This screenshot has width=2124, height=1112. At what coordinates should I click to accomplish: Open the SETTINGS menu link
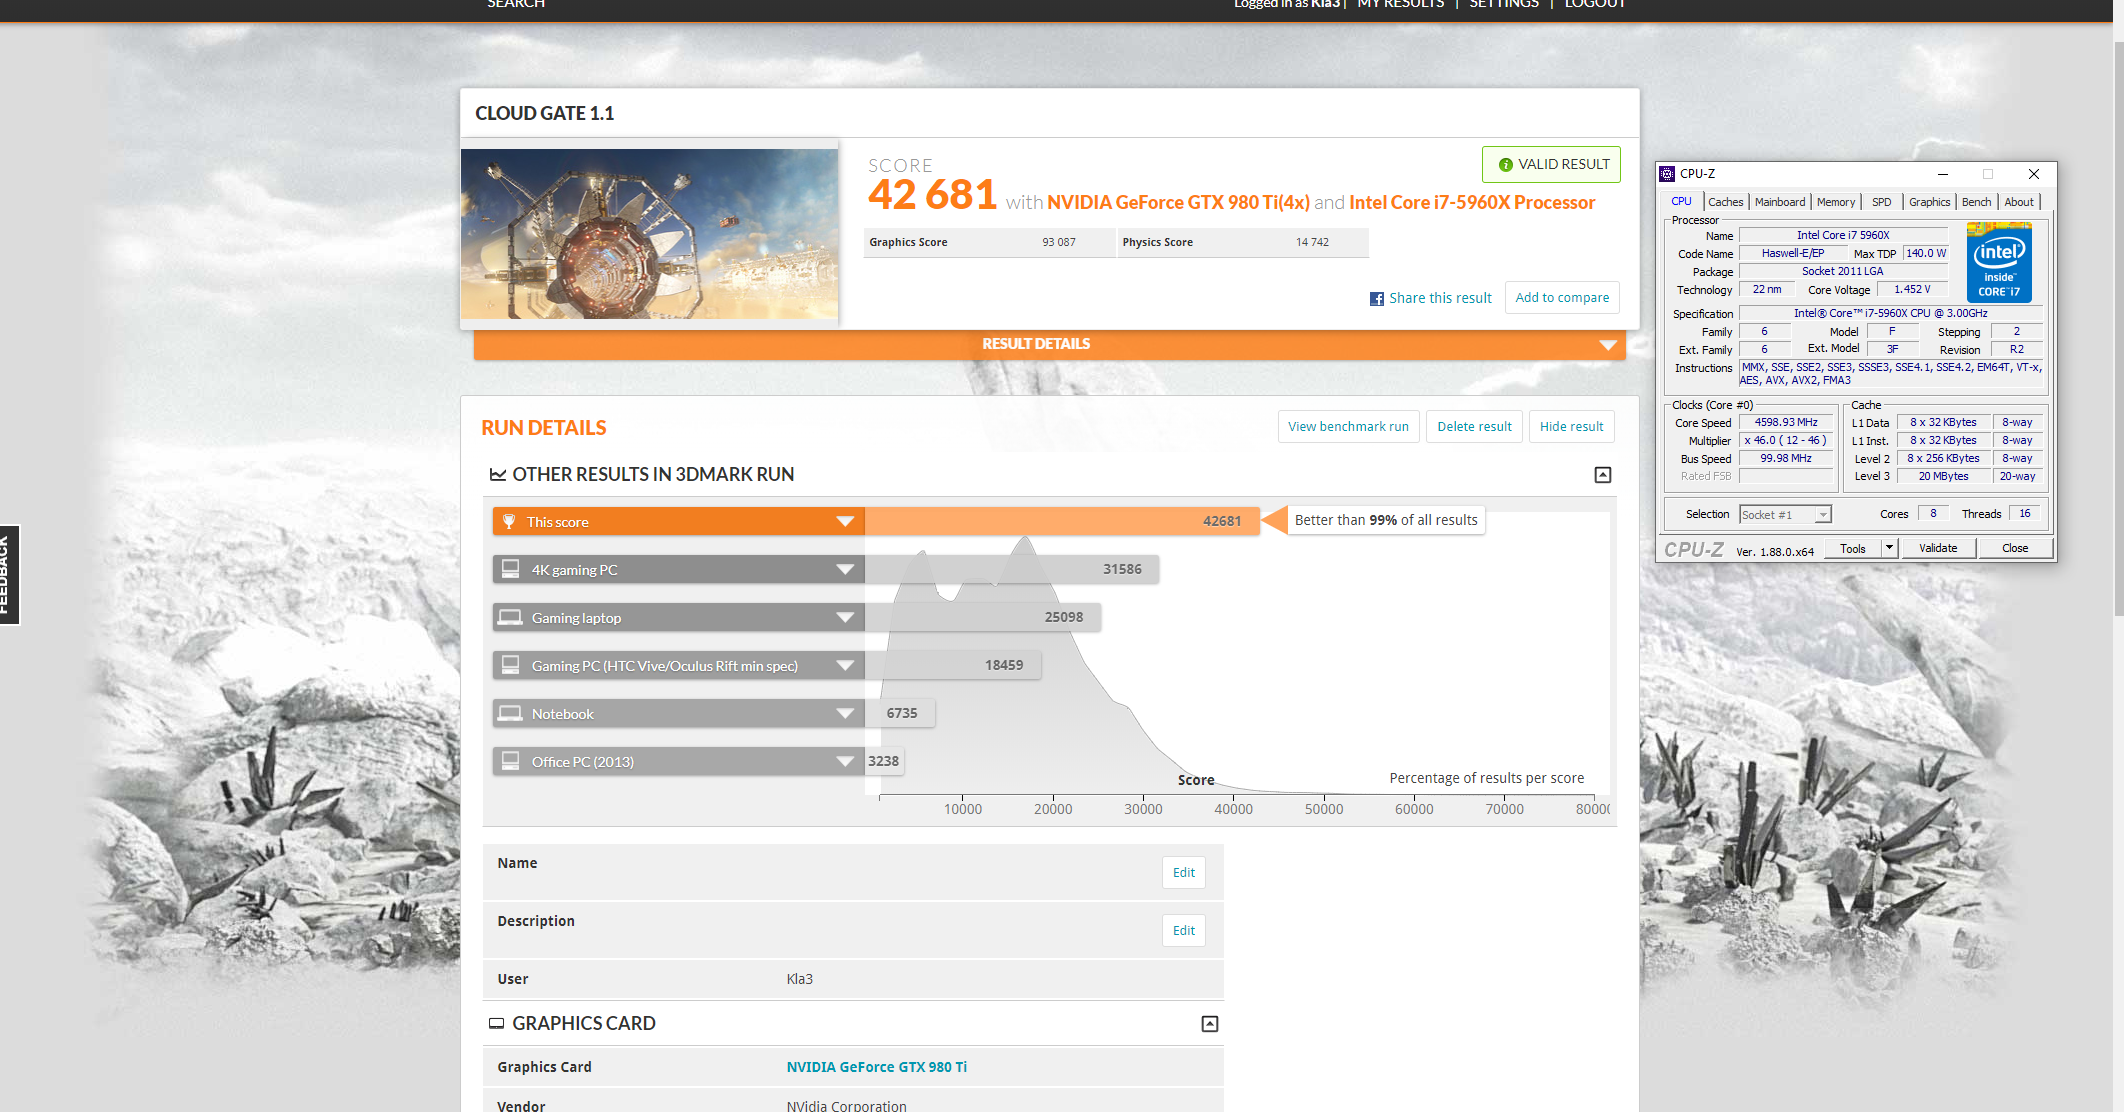1503,4
